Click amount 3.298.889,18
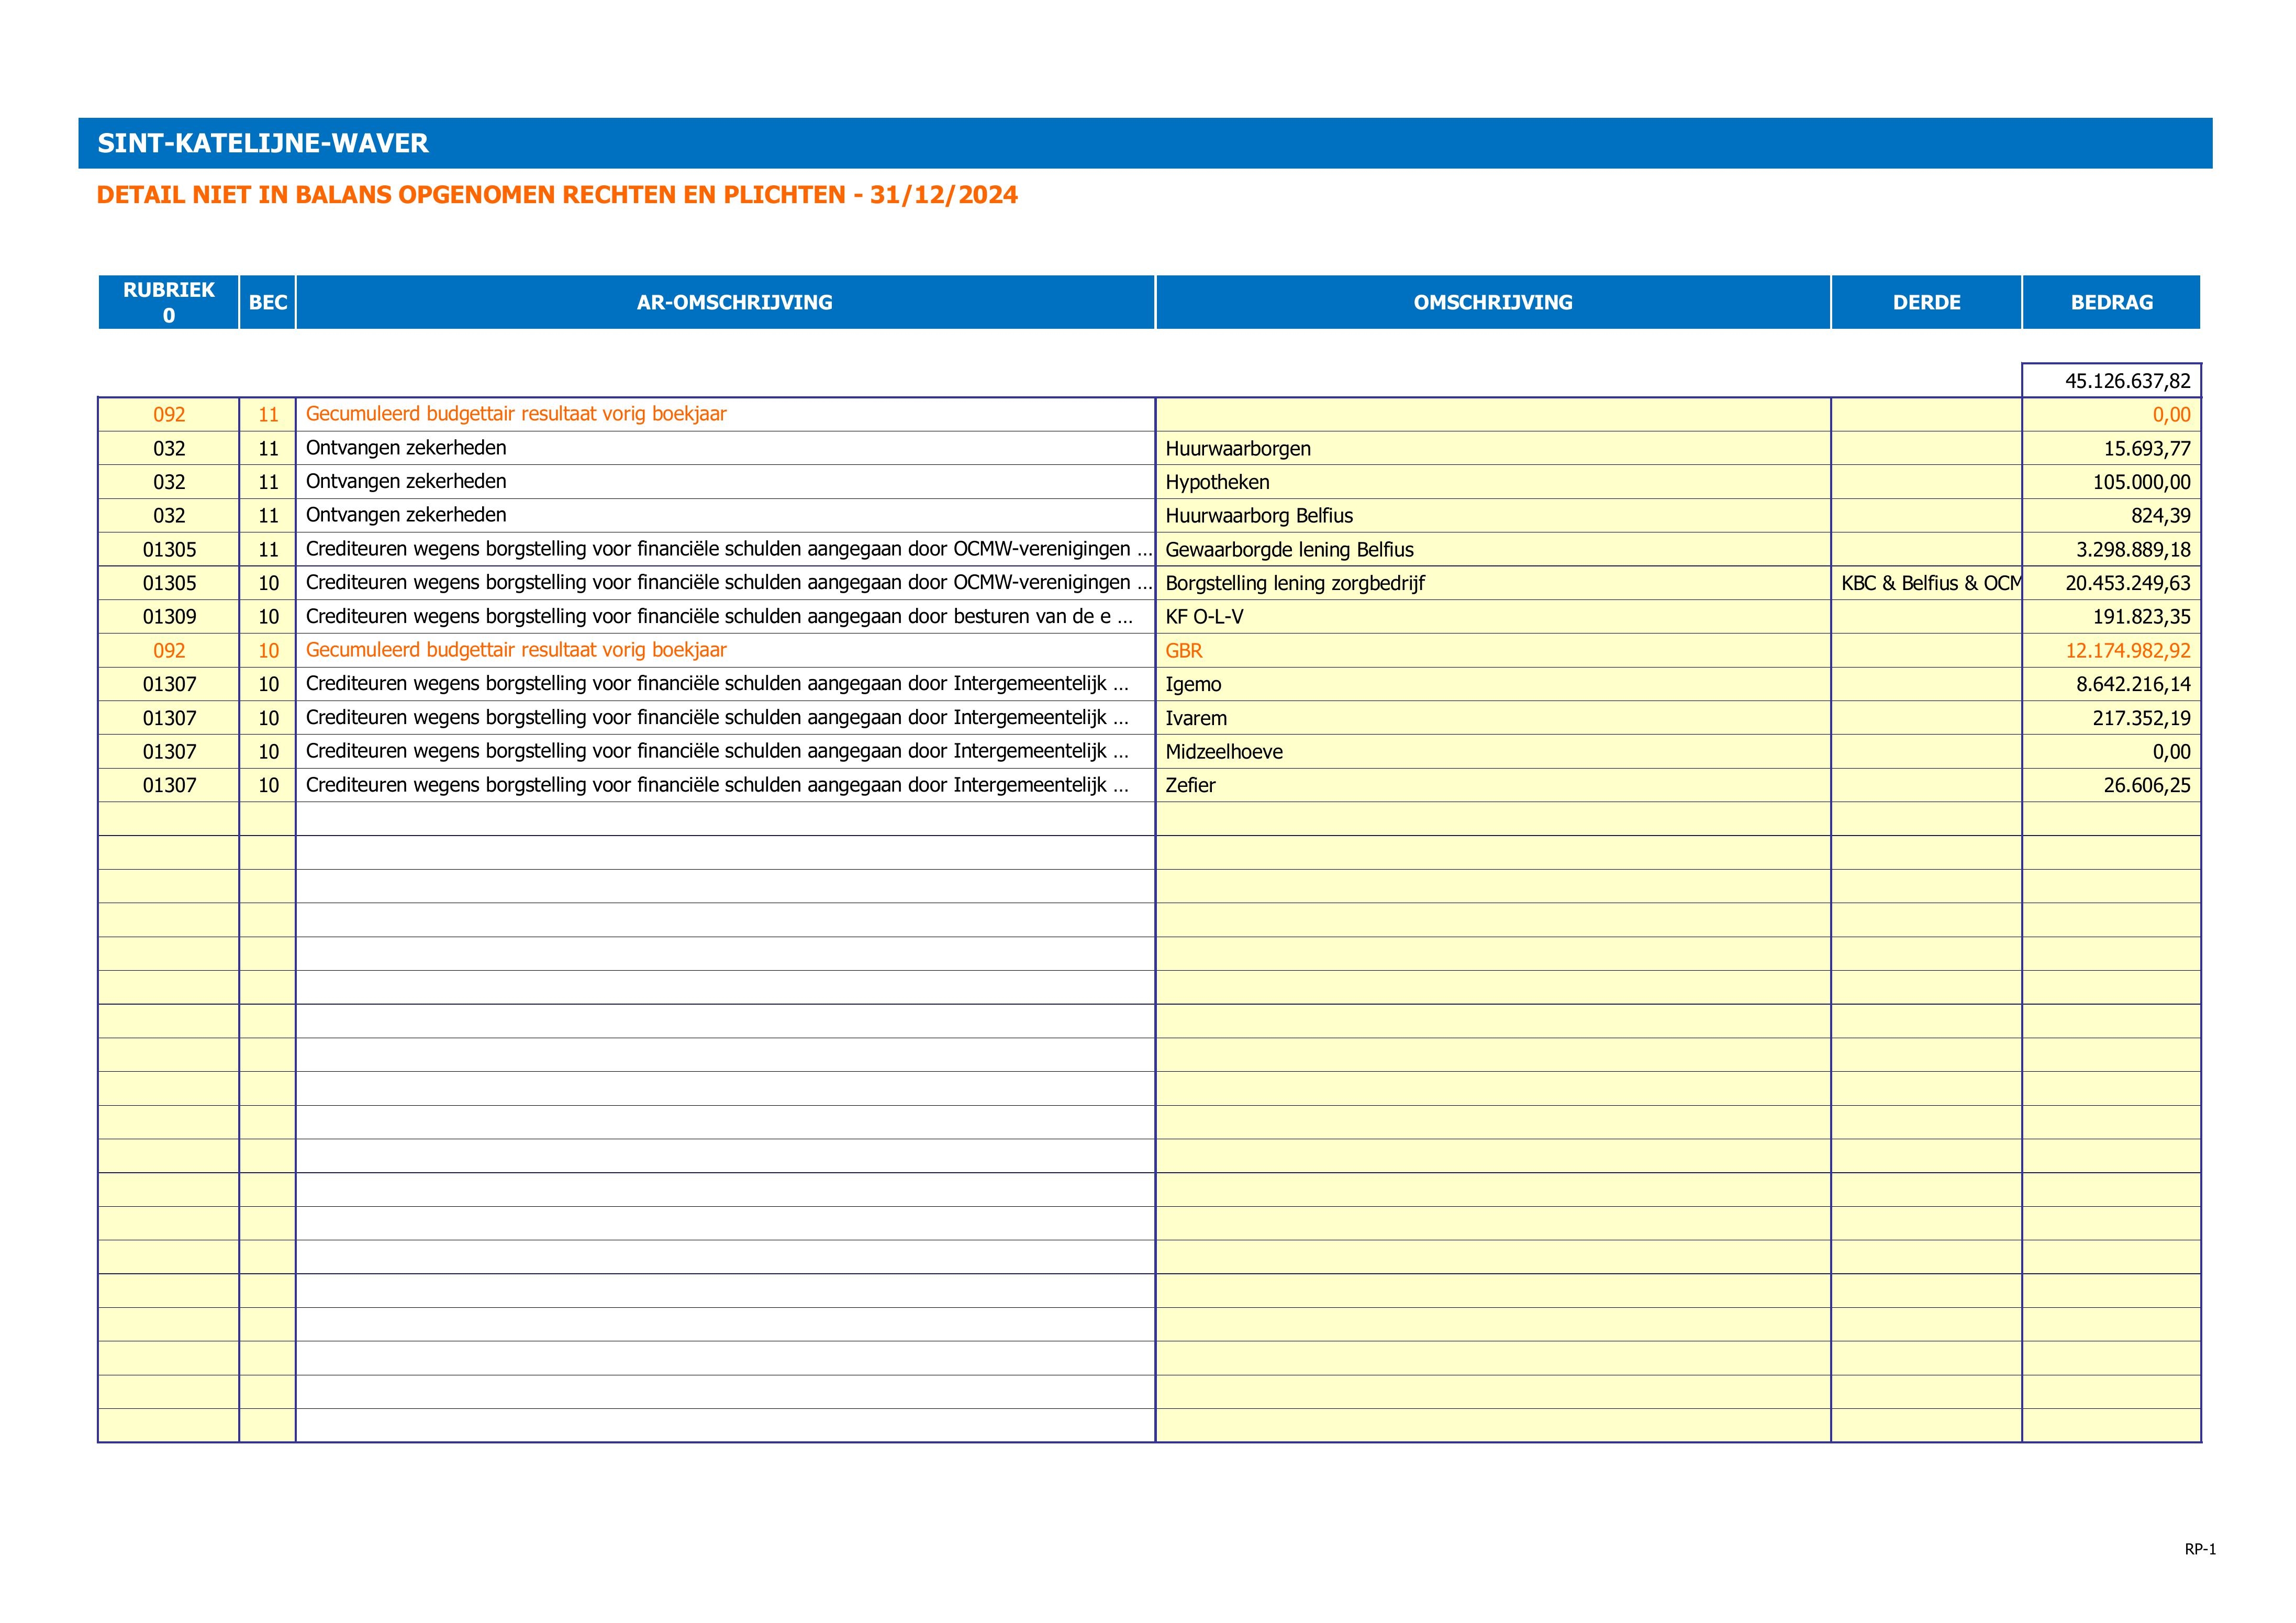 tap(2112, 550)
